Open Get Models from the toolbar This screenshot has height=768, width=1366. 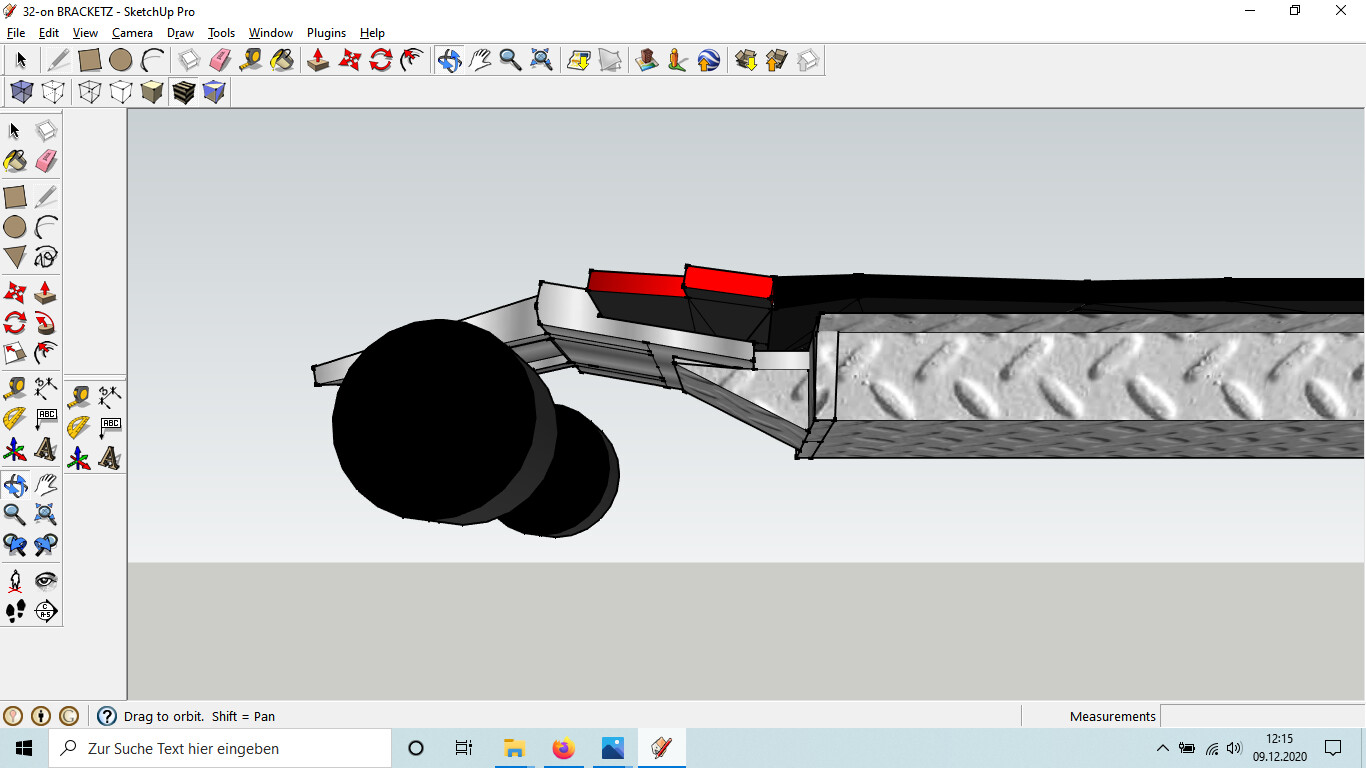point(745,61)
